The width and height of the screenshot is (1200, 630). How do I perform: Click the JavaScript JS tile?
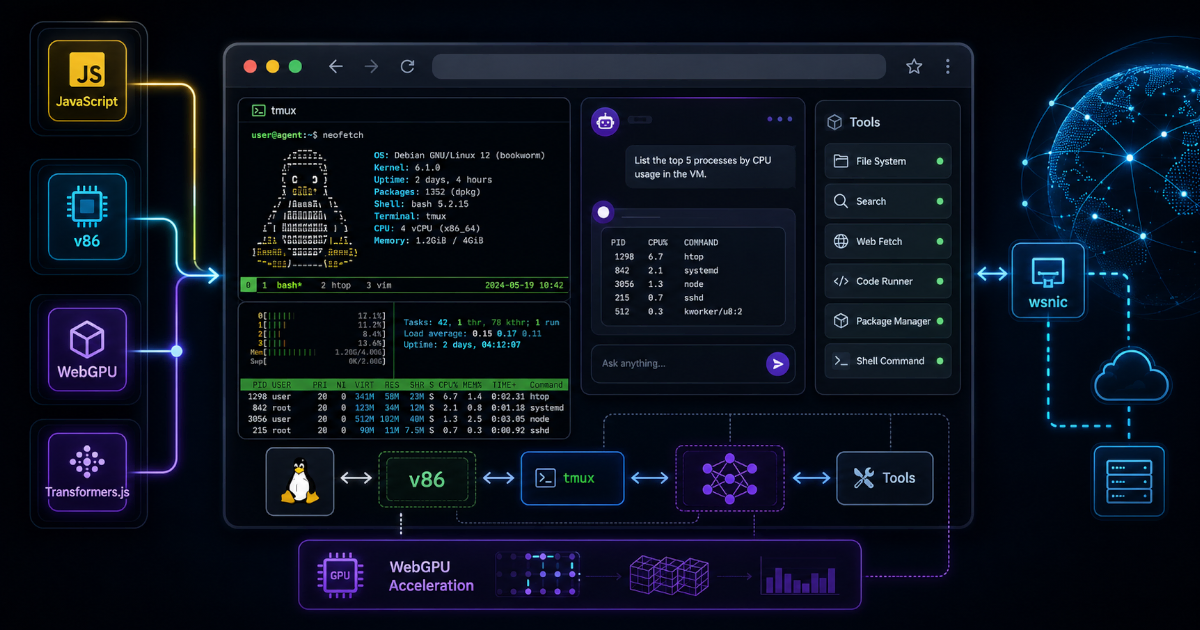pyautogui.click(x=88, y=81)
